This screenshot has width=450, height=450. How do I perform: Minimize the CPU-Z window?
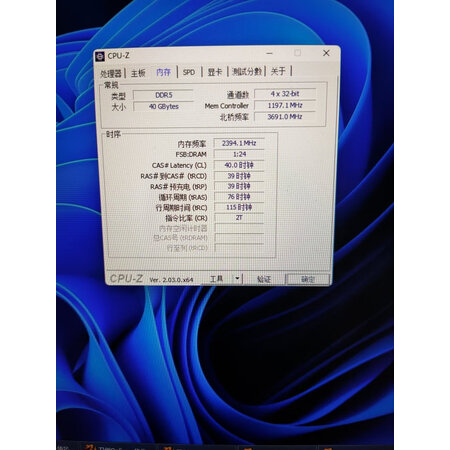pos(269,53)
